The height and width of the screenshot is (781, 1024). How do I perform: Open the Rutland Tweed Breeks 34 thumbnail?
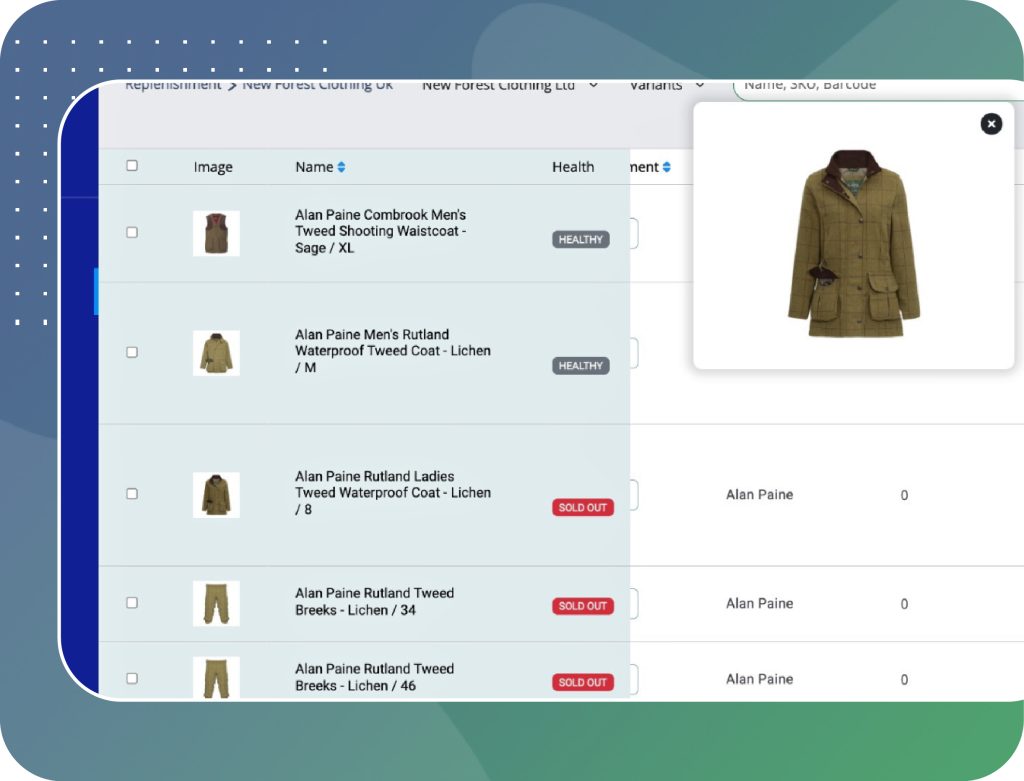216,603
